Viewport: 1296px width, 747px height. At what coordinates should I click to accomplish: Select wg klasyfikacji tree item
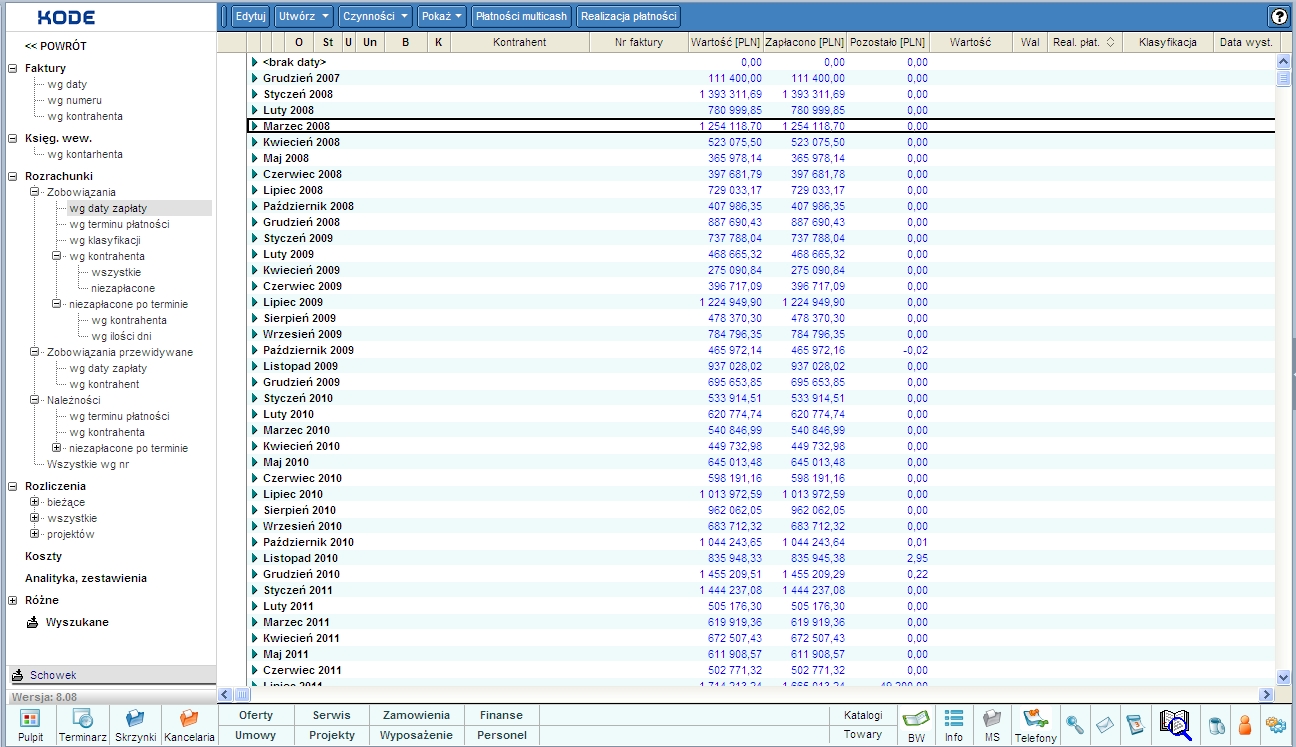(x=105, y=240)
